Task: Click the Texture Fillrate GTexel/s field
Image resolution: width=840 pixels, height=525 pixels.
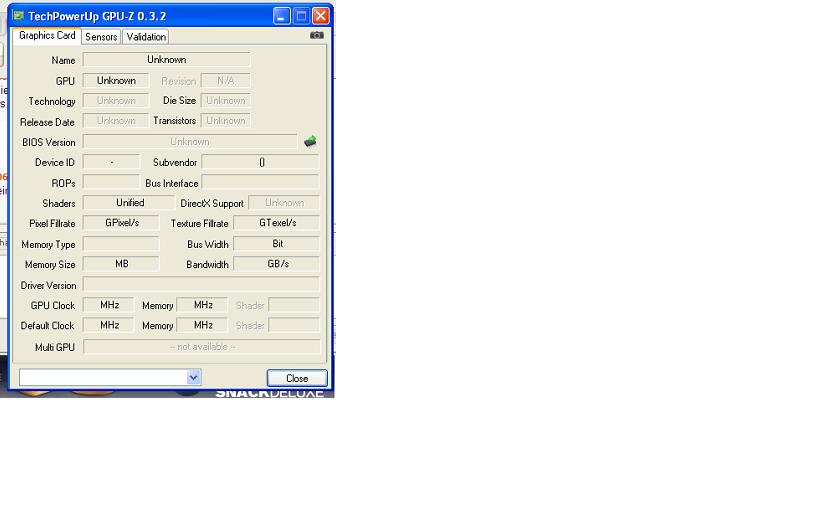Action: click(276, 223)
